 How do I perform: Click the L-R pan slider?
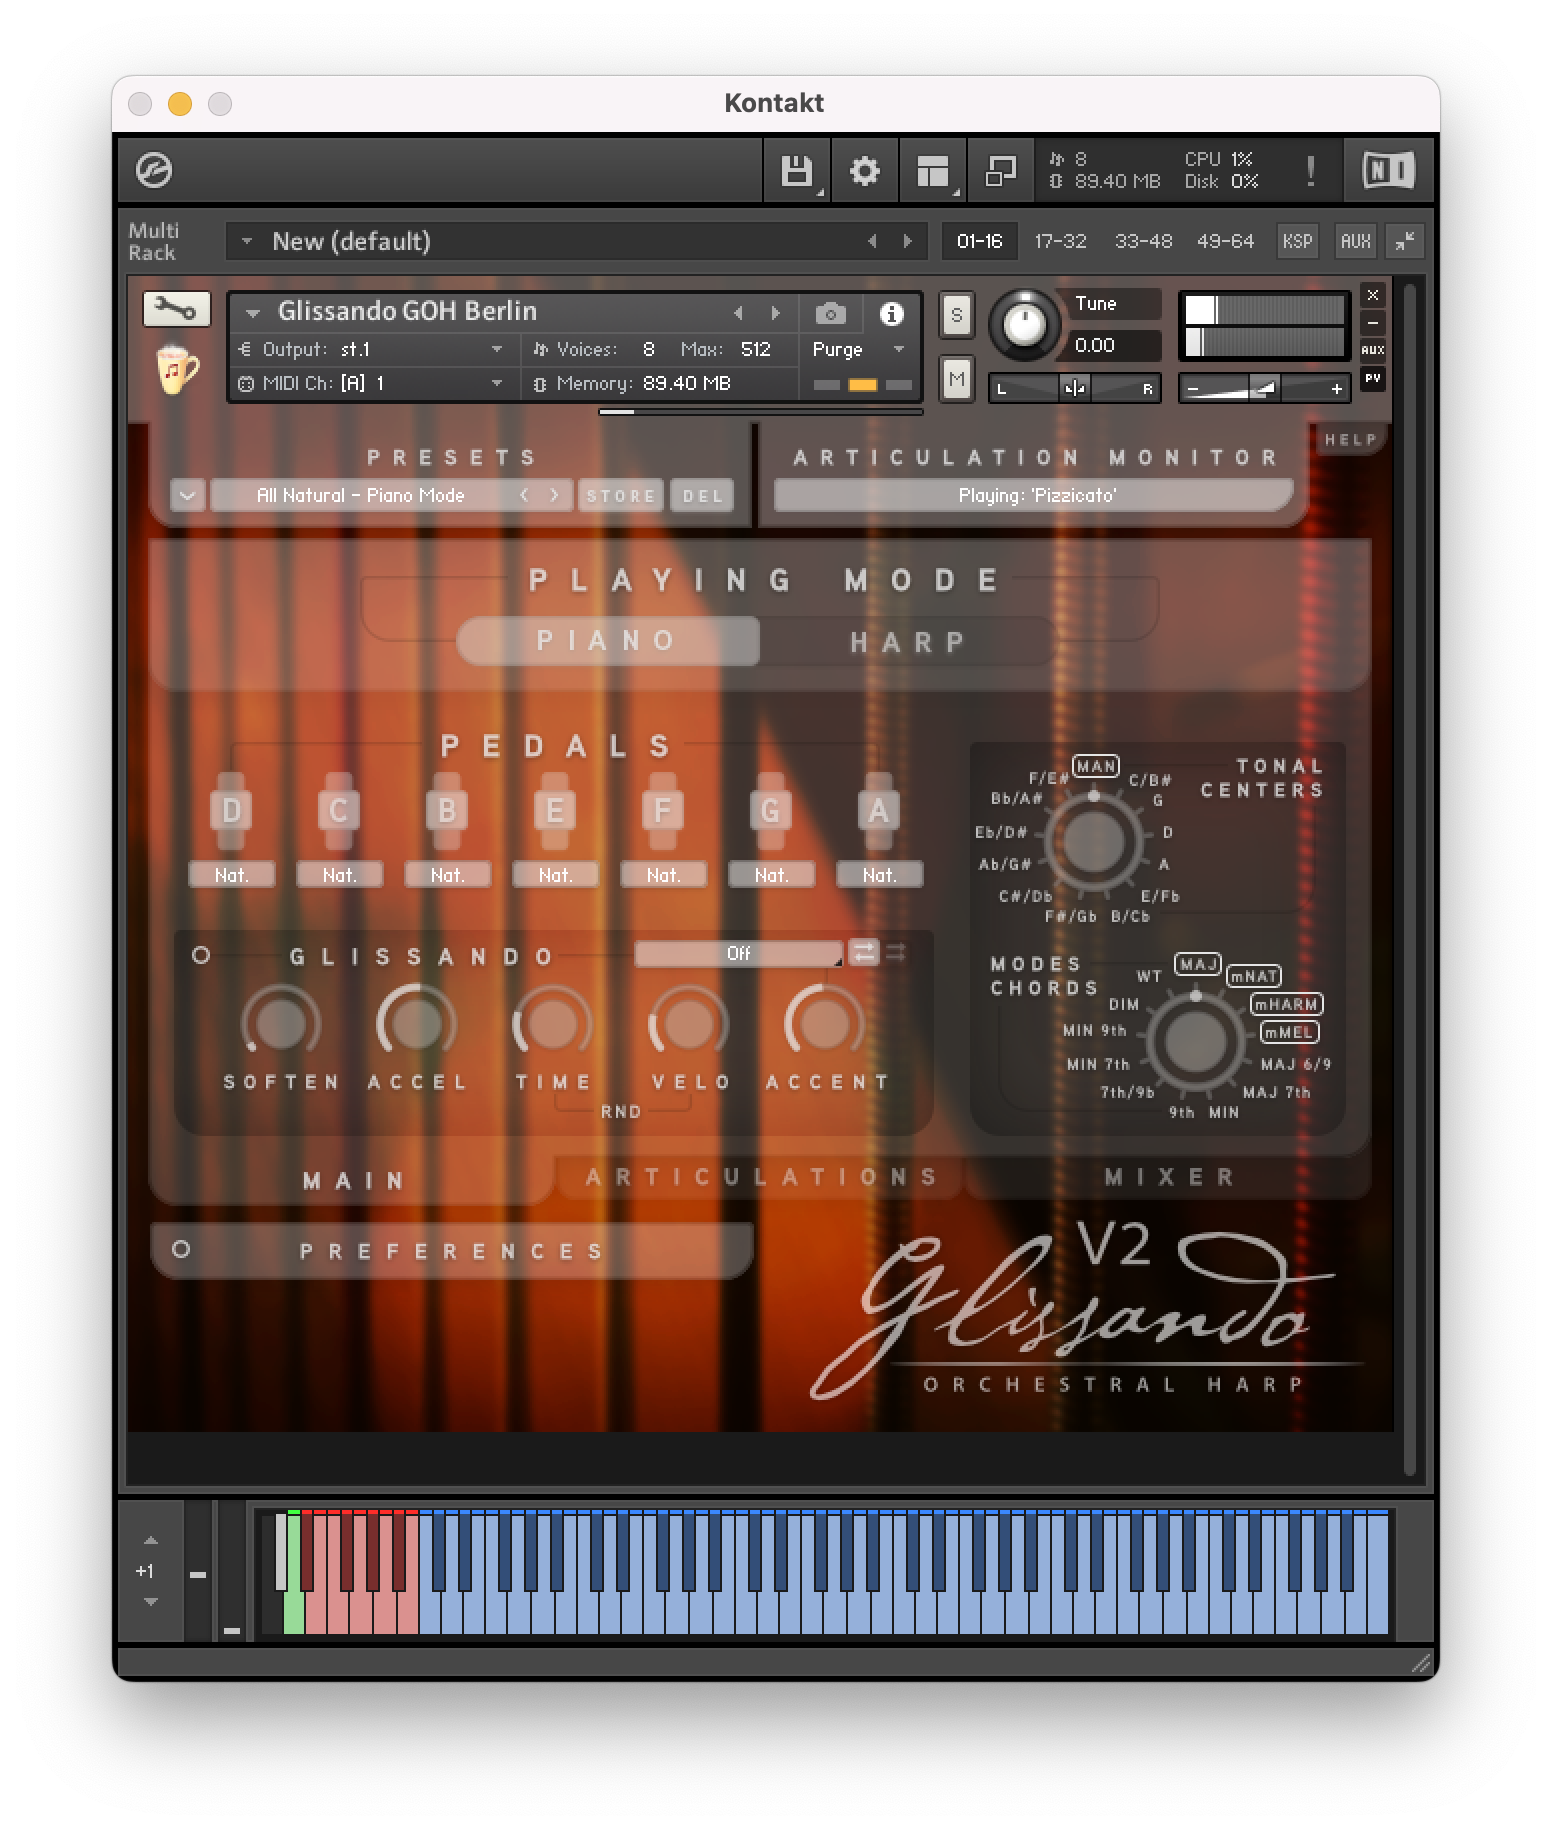[x=1075, y=388]
